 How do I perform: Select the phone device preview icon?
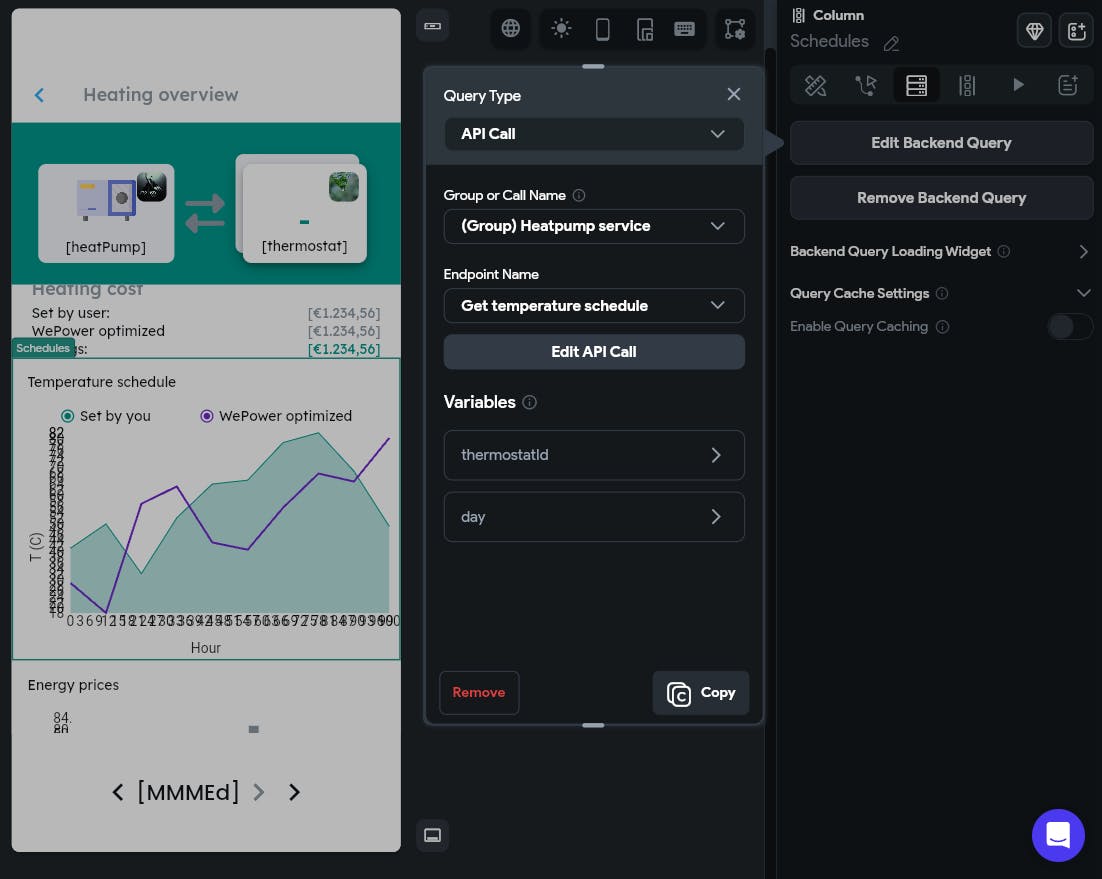pyautogui.click(x=602, y=29)
